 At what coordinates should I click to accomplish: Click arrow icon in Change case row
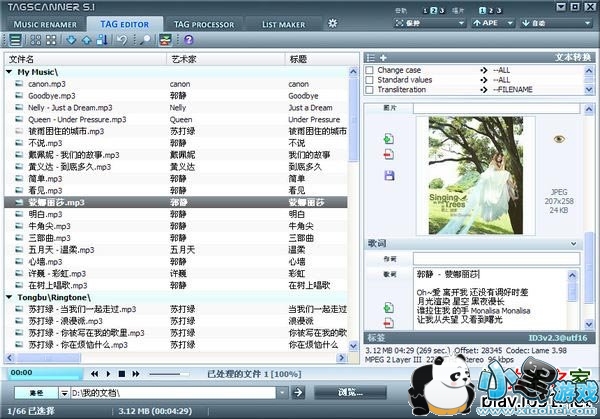(x=484, y=70)
